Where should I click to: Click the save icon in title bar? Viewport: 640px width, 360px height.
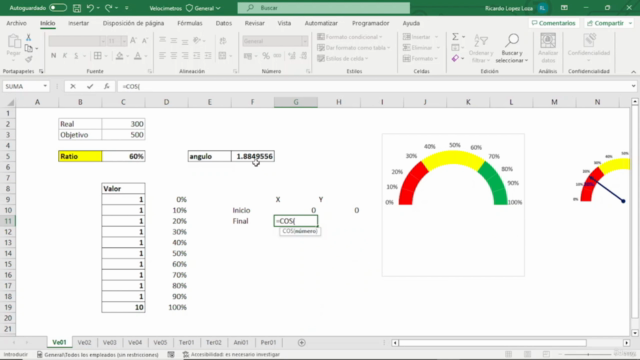[77, 8]
